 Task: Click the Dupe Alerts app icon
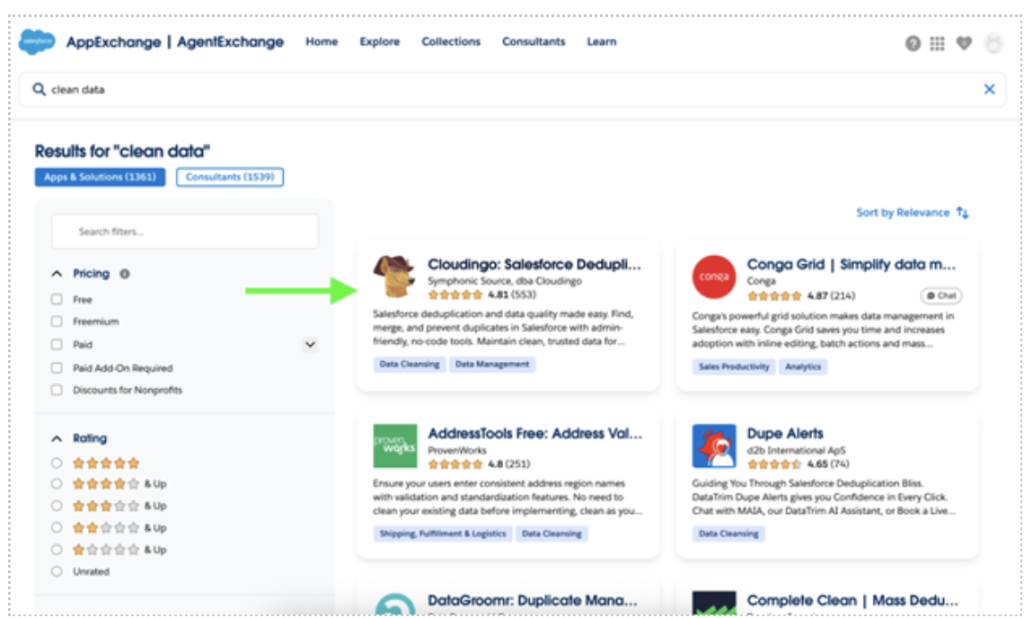click(x=713, y=446)
